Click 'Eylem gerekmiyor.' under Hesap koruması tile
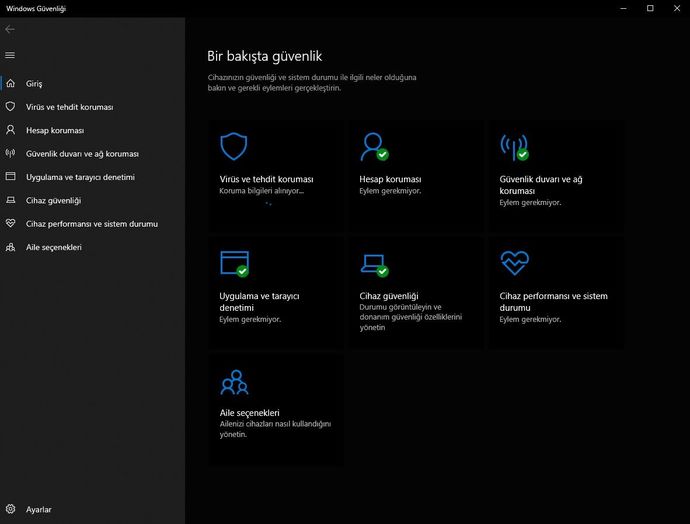Screen dimensions: 690x524 pos(390,191)
